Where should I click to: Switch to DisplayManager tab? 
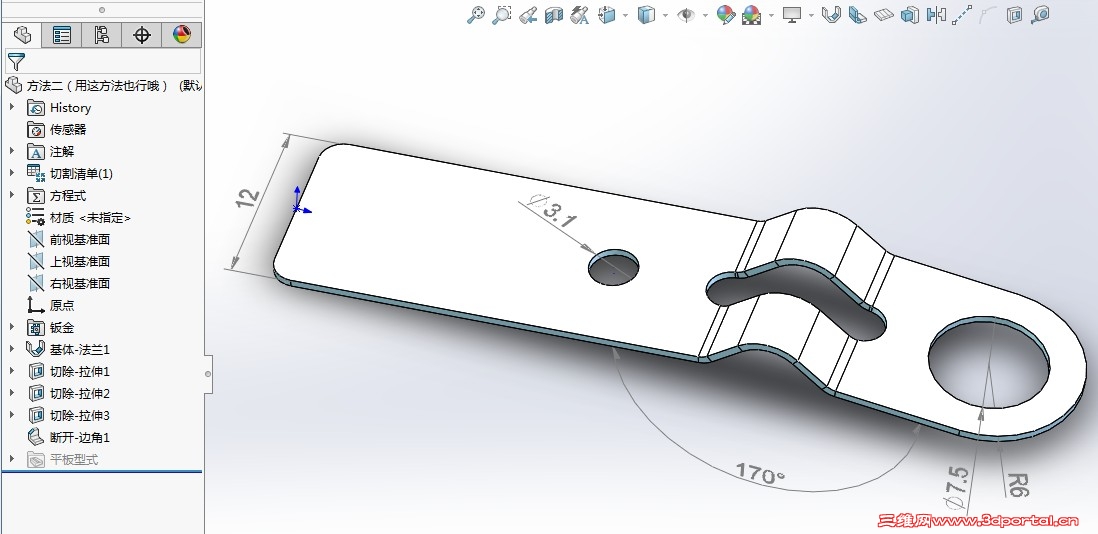(x=181, y=35)
